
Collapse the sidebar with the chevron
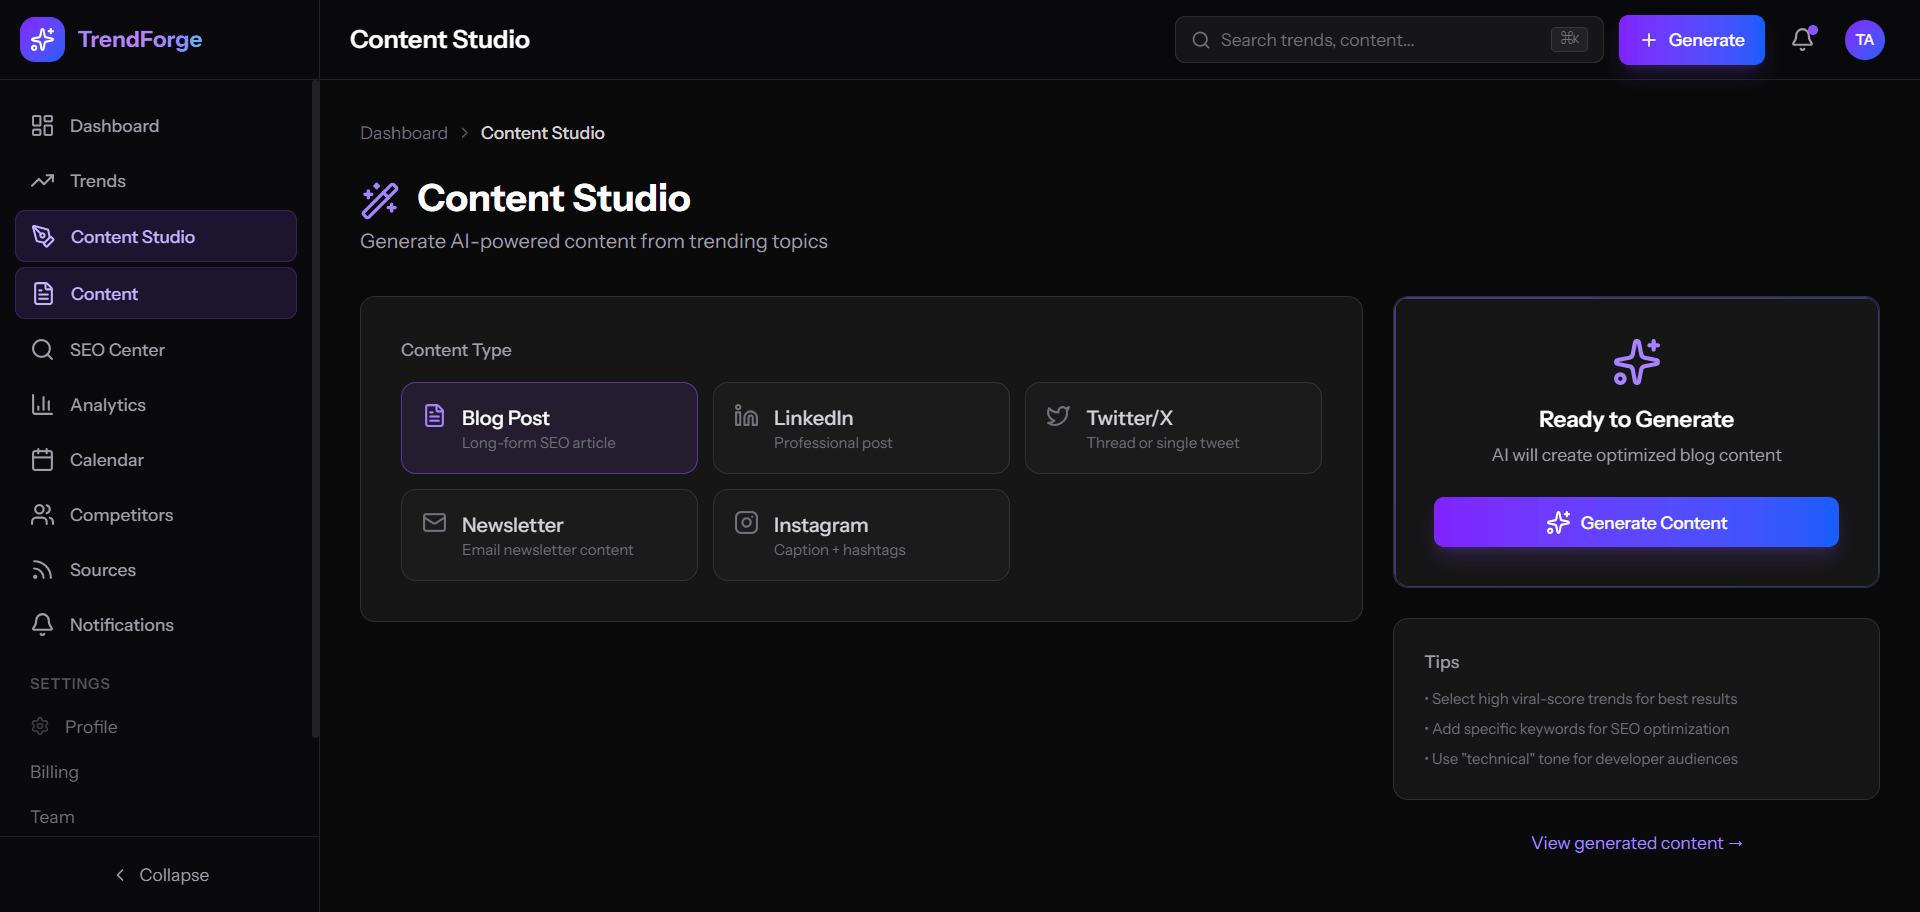click(x=160, y=875)
